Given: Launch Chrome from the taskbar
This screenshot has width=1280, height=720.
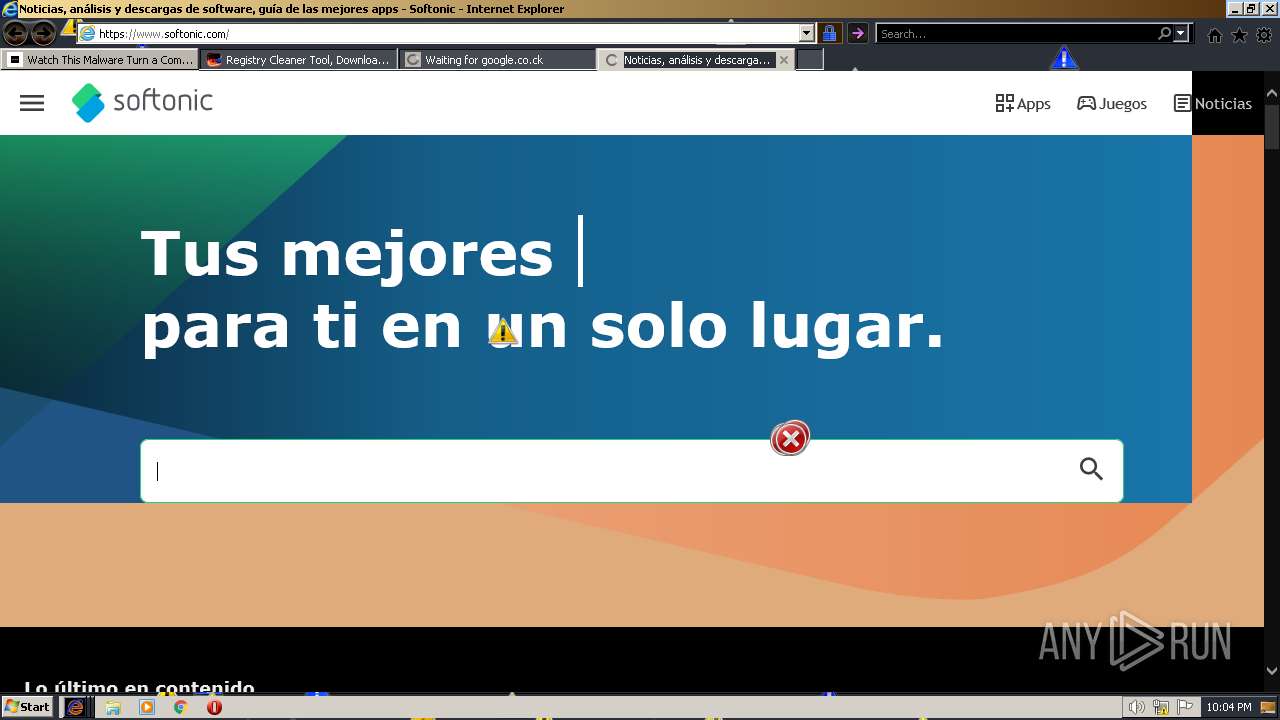Looking at the screenshot, I should click(x=181, y=707).
